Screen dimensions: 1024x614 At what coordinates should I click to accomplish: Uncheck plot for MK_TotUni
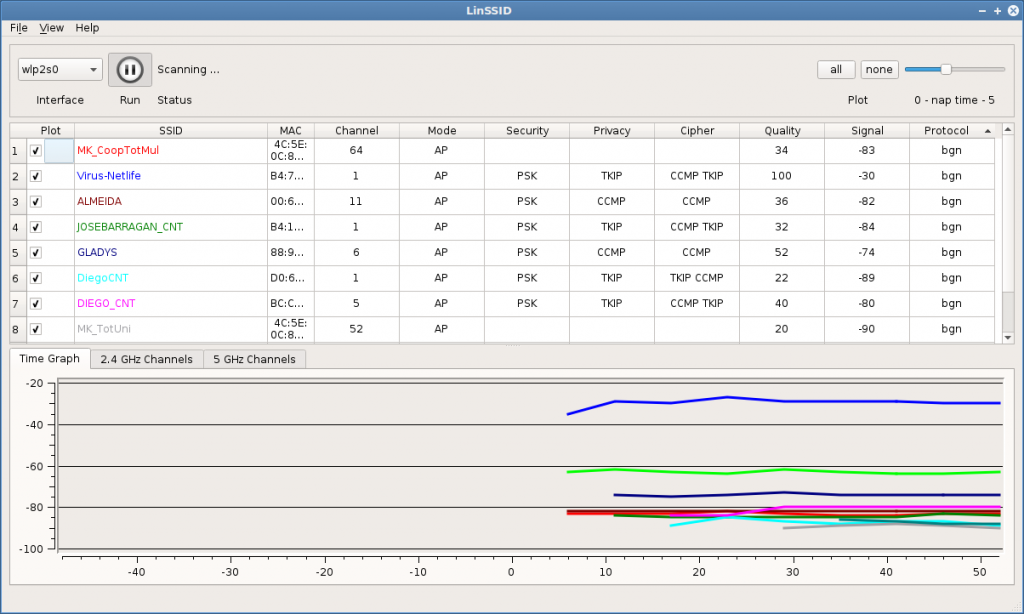click(x=36, y=329)
